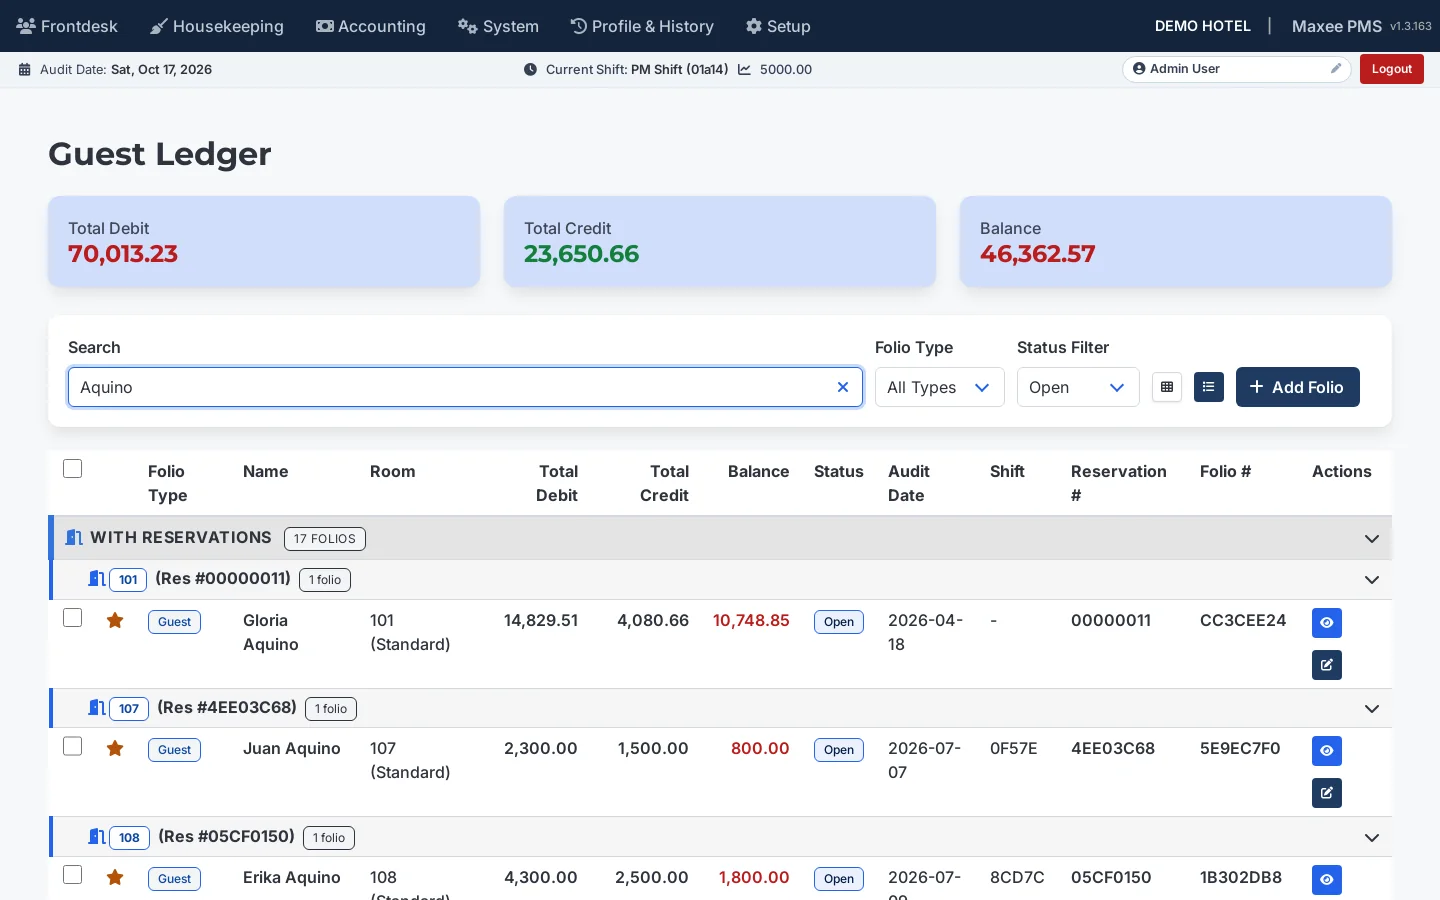Screen dimensions: 1440x900
Task: Switch to grouped list view icon
Action: point(1209,387)
